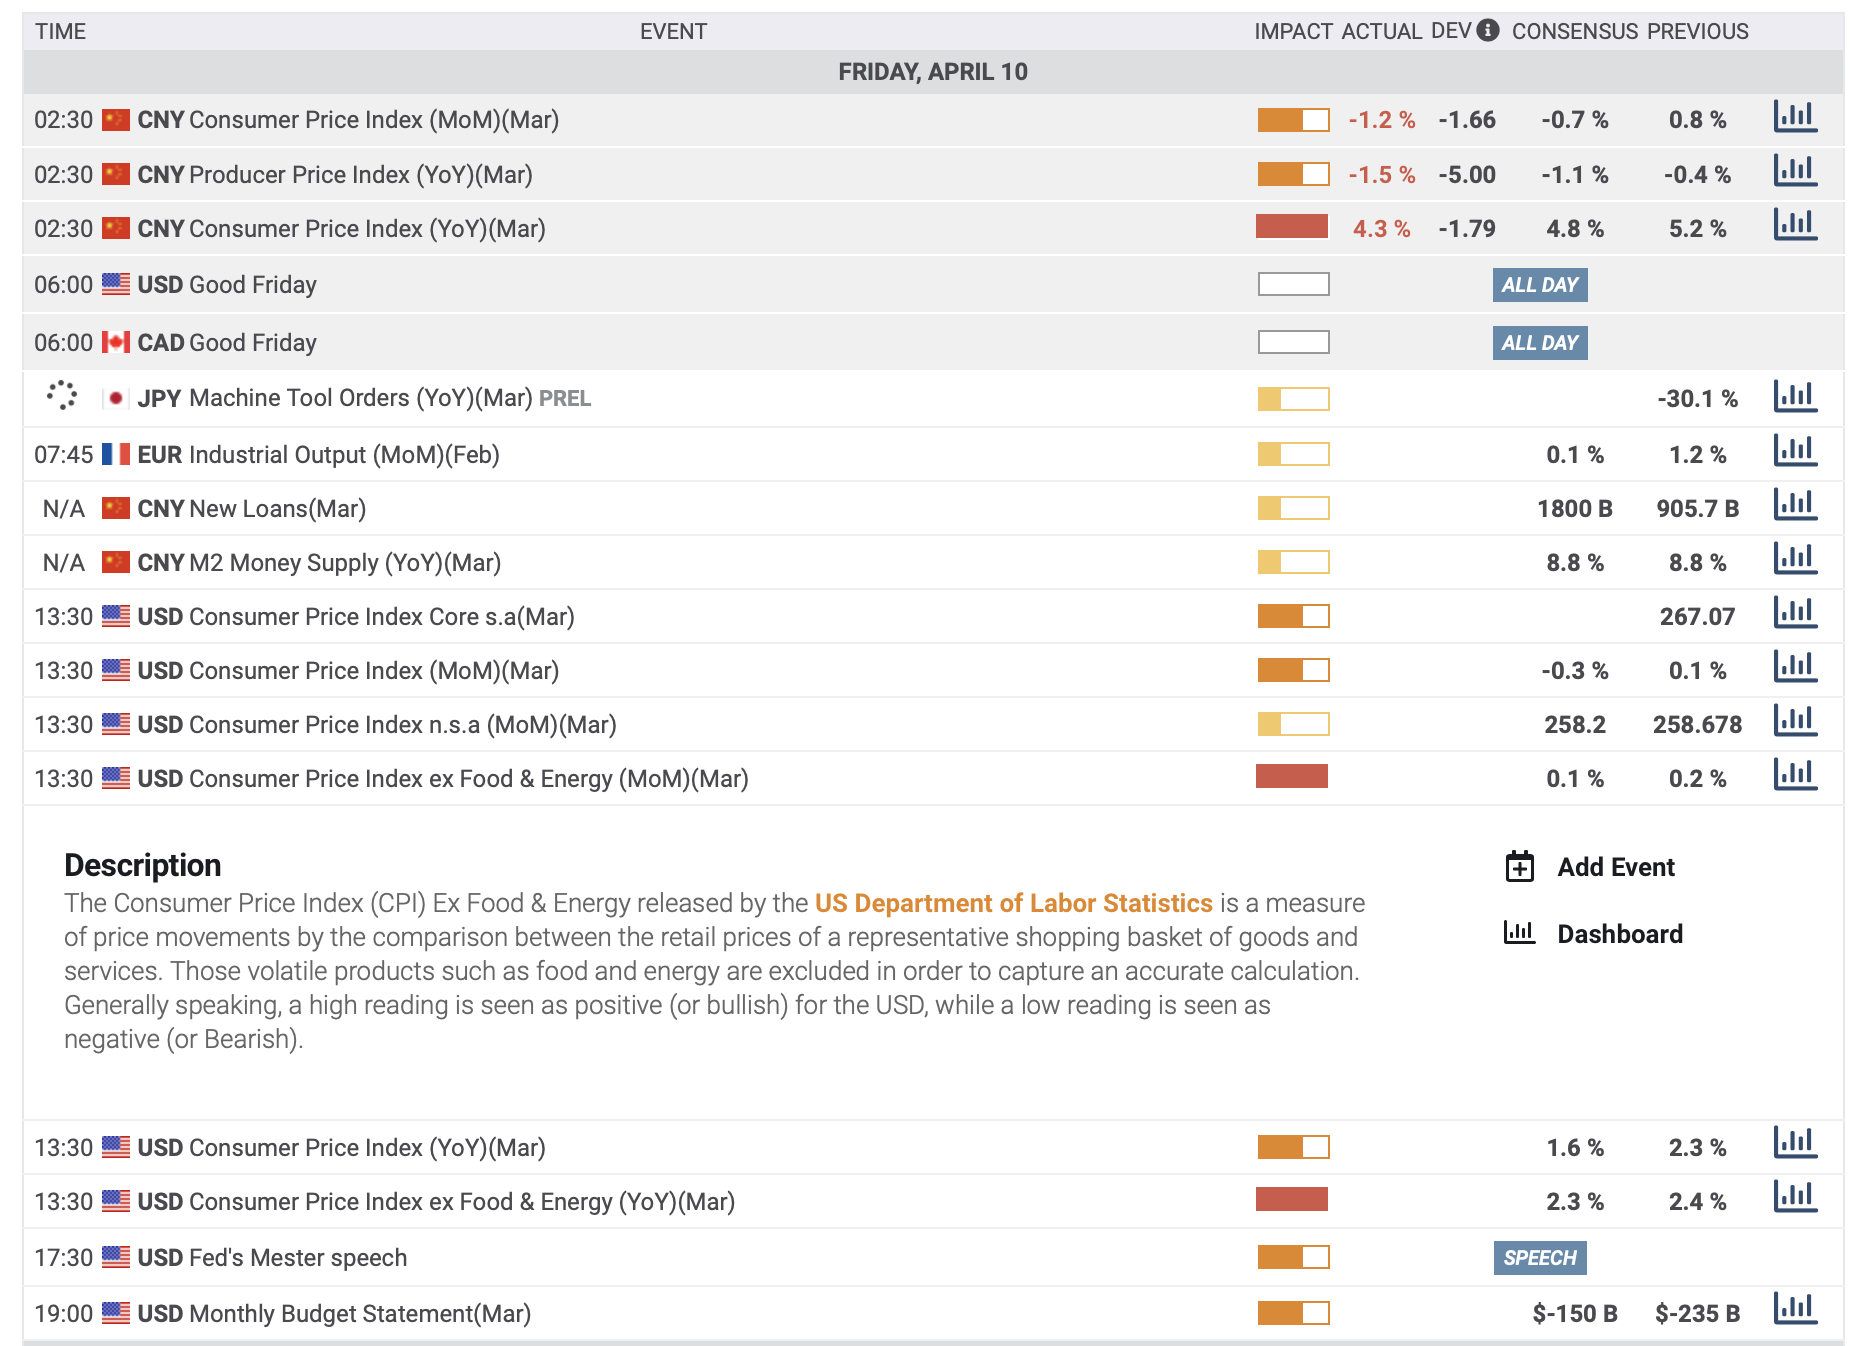Screen dimensions: 1850x1346
Task: Expand the USD Fed's Mester speech row
Action: pyautogui.click(x=932, y=1257)
